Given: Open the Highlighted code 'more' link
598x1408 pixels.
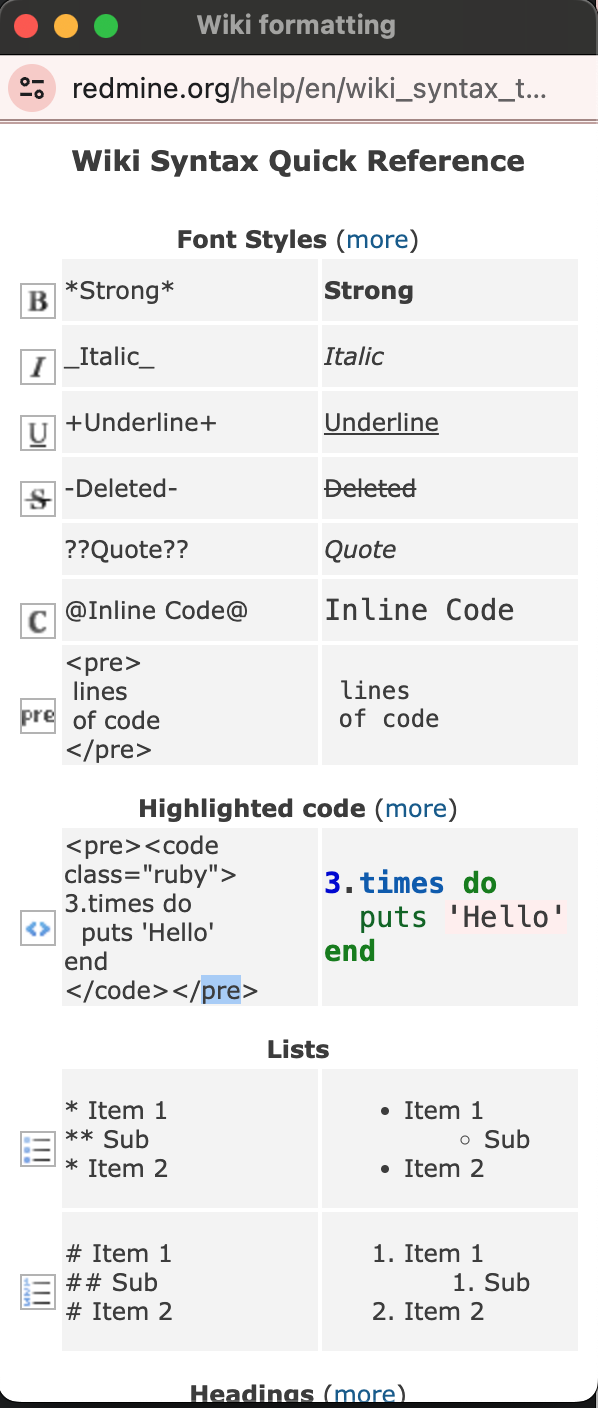Looking at the screenshot, I should 416,808.
